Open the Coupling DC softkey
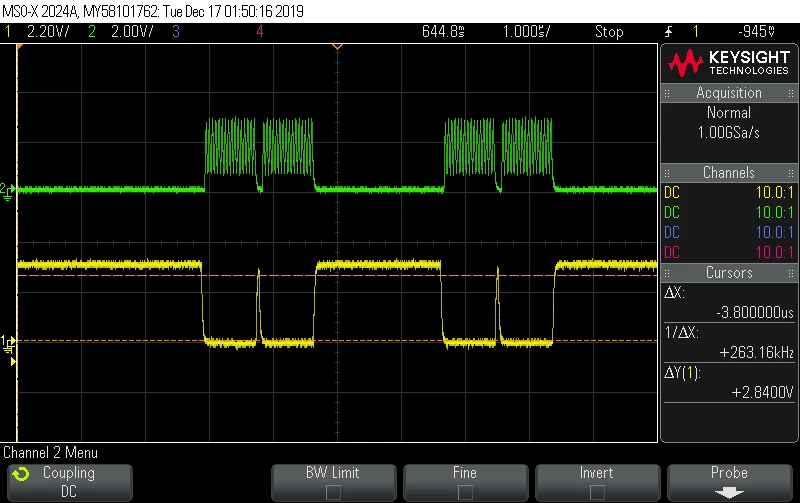 (70, 482)
